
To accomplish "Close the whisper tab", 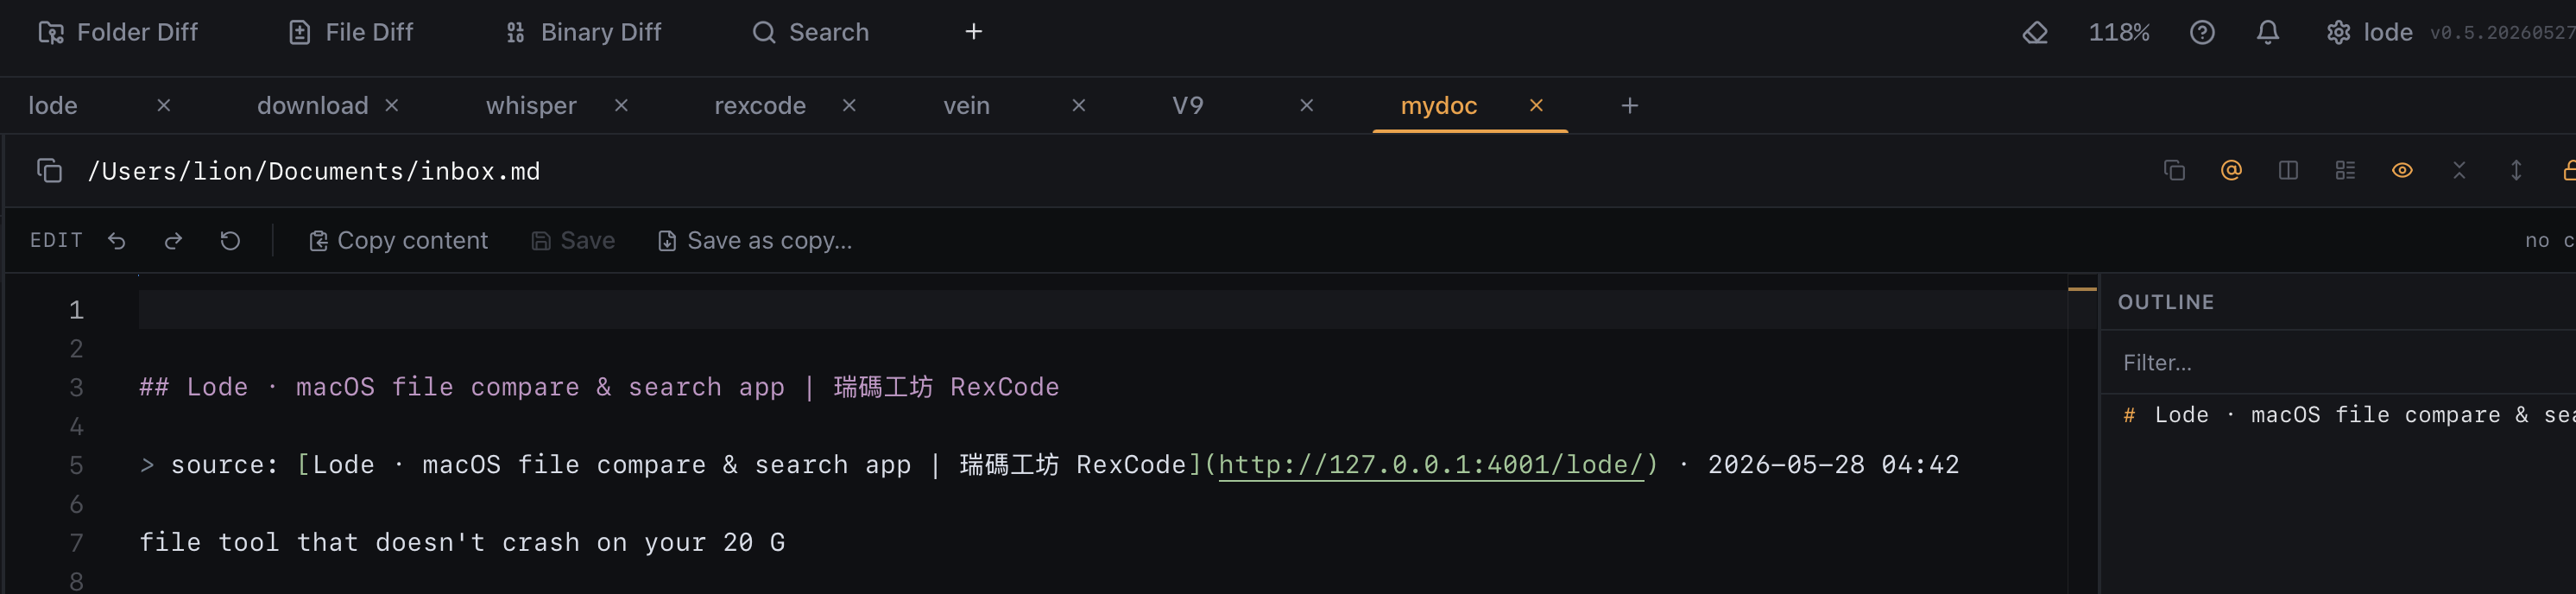I will tap(621, 105).
